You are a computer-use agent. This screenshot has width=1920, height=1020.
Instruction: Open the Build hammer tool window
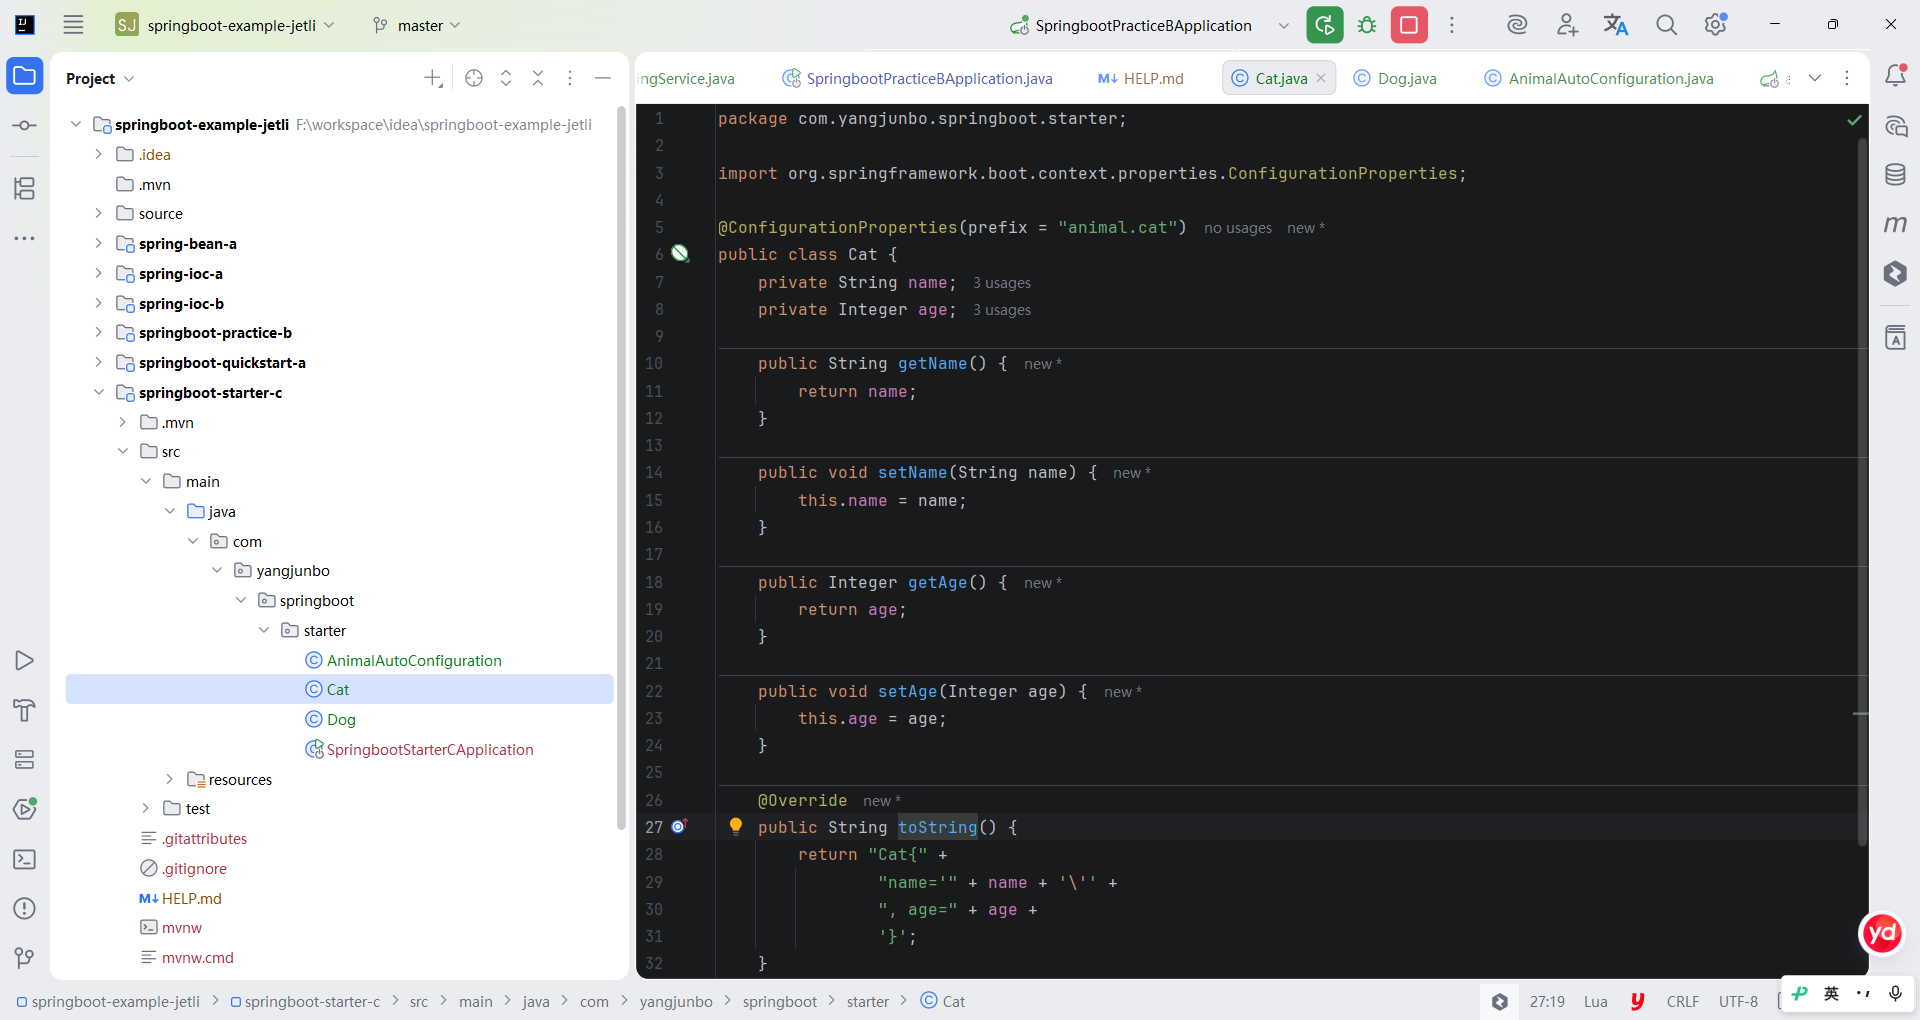coord(25,710)
